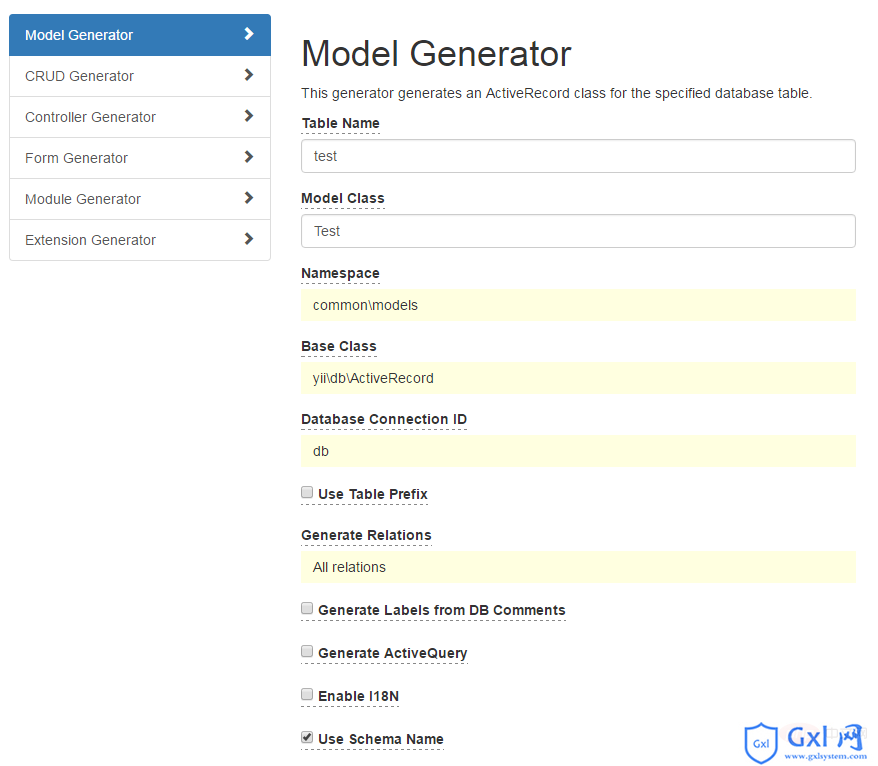The image size is (878, 766).
Task: Open the CRUD Generator menu item
Action: [140, 76]
